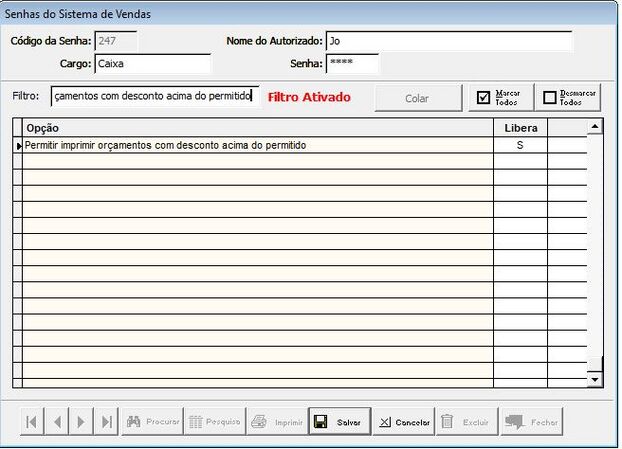Click the Código da Senha field

click(116, 41)
